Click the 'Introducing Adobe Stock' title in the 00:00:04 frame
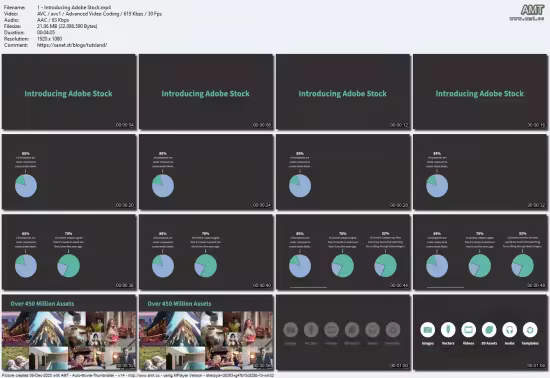 coord(68,94)
